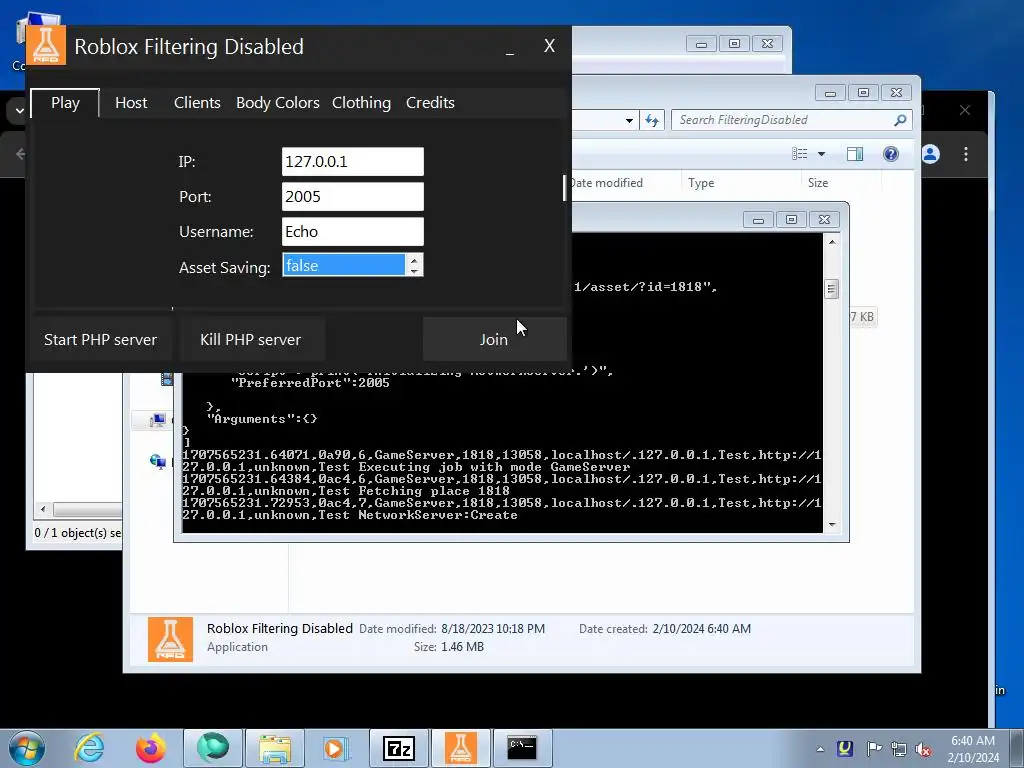Switch to Roblox Filtering Disabled taskbar icon
1024x768 pixels.
tap(460, 748)
